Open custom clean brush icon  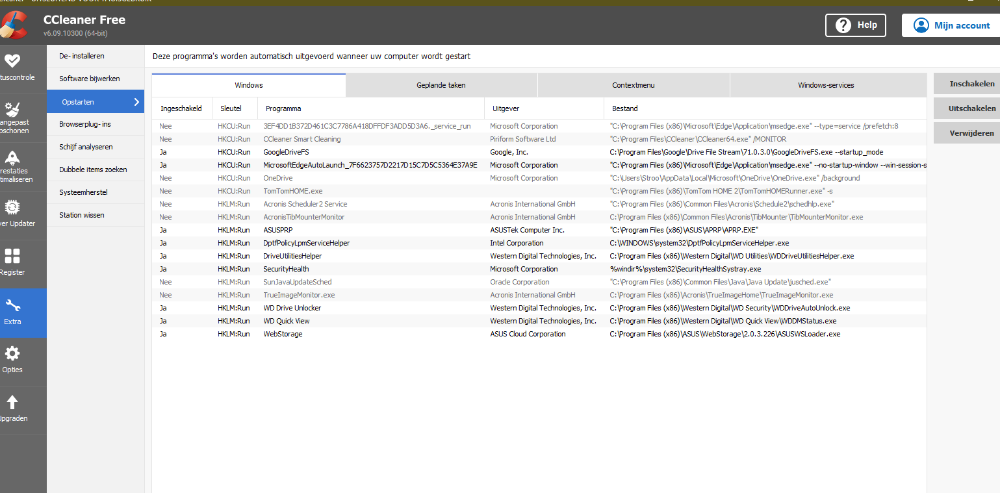[x=13, y=109]
